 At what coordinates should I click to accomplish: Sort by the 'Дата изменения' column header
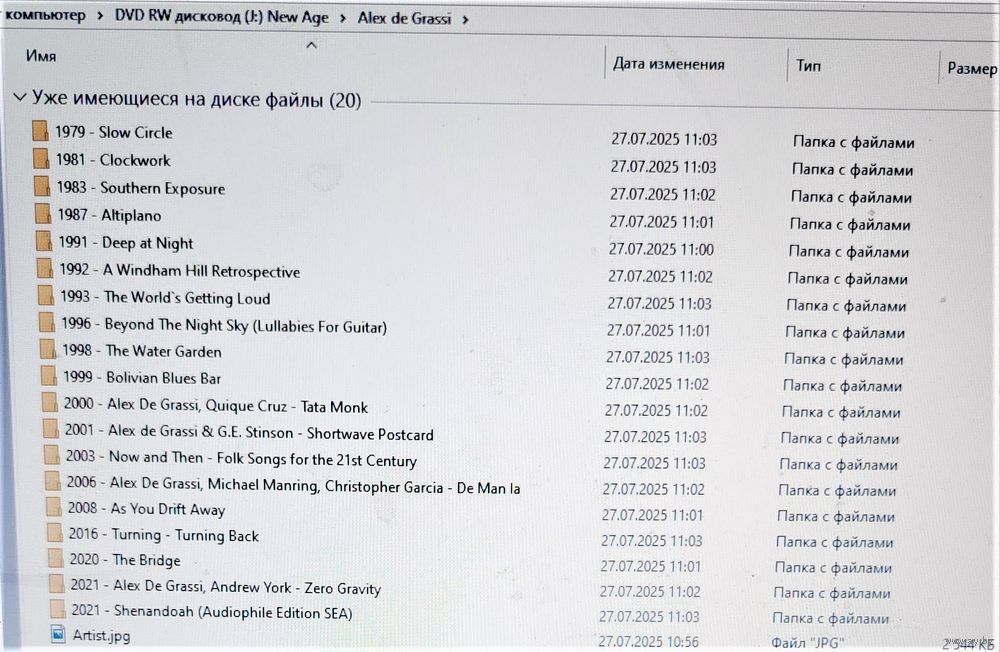668,64
